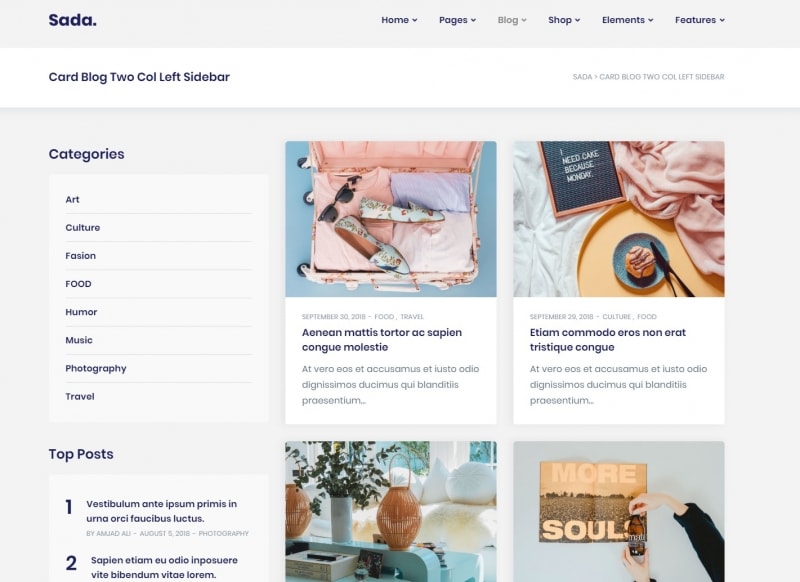Open the Elements menu
The height and width of the screenshot is (582, 800).
click(627, 20)
